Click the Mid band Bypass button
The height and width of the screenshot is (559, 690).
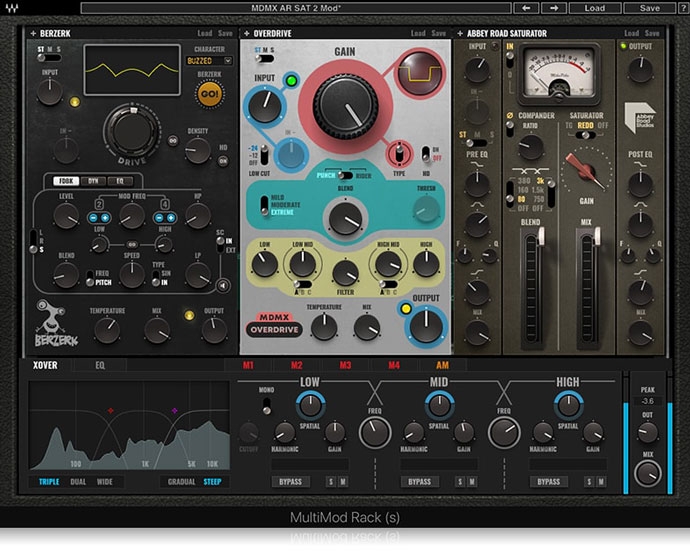pos(419,481)
